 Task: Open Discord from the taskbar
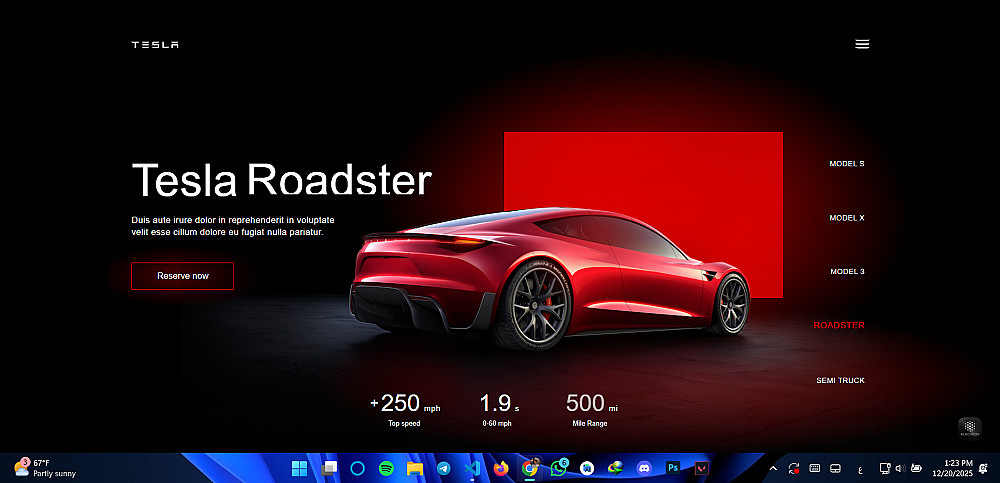[644, 468]
